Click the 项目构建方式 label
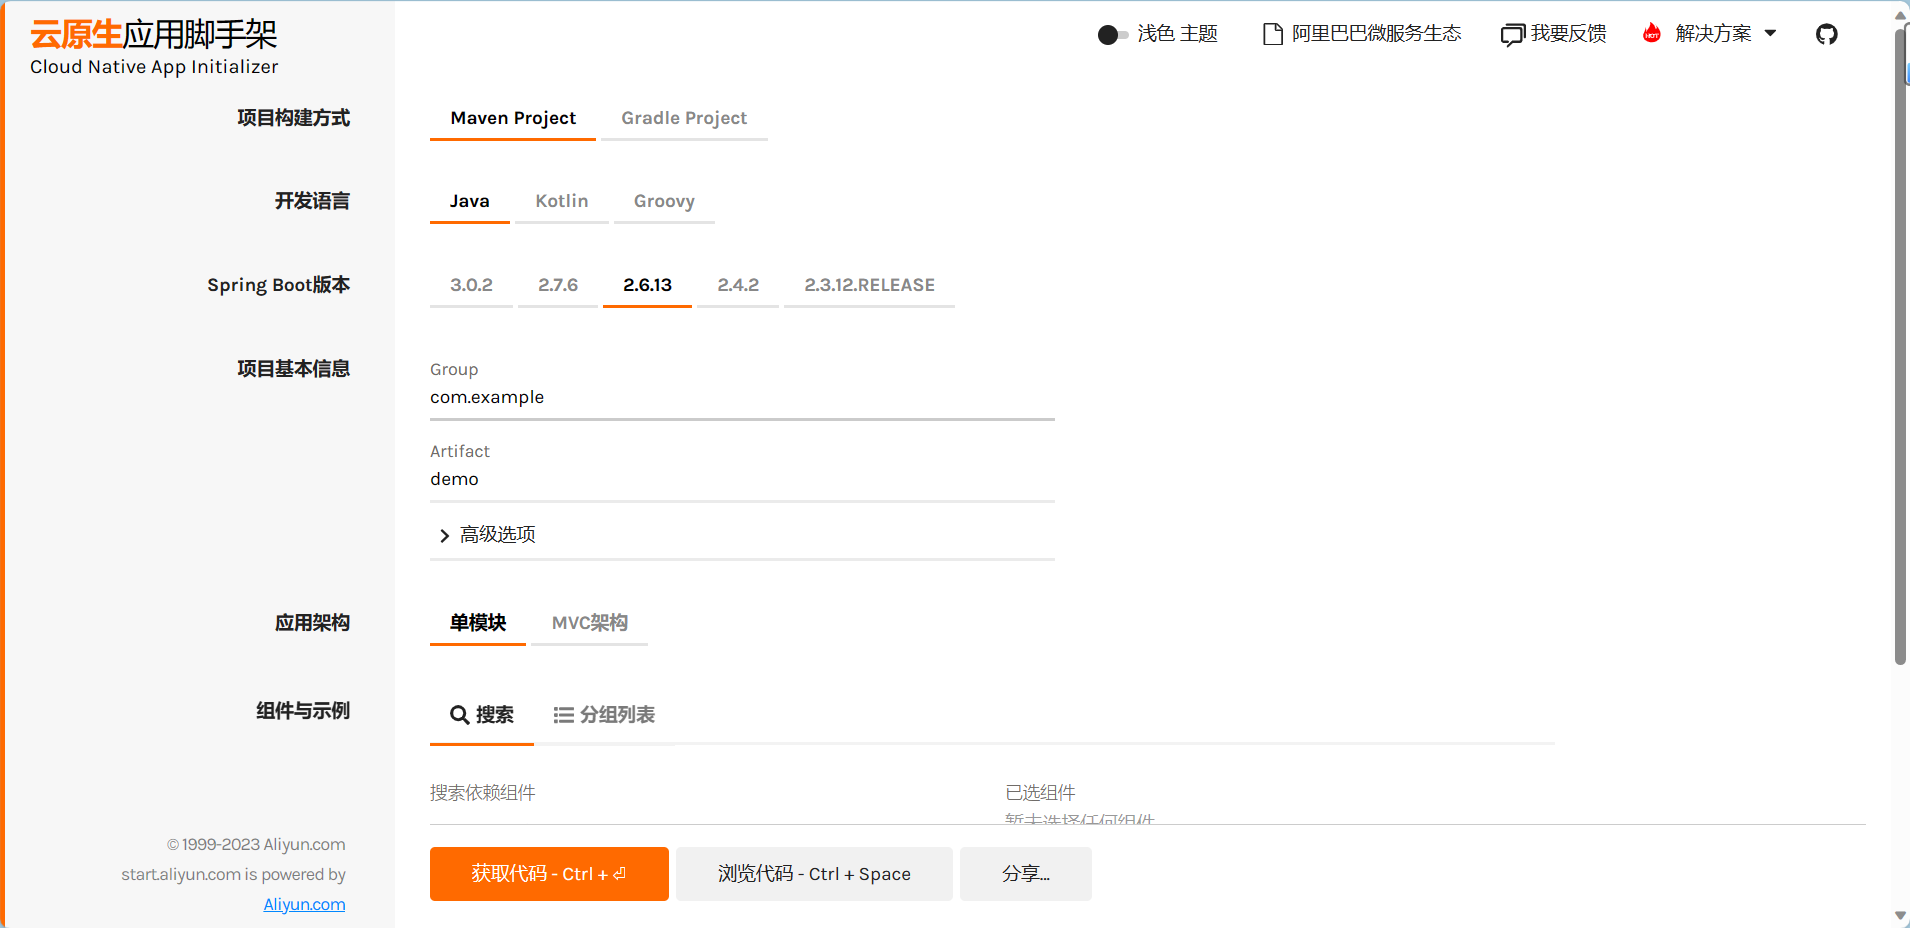This screenshot has width=1910, height=928. pyautogui.click(x=293, y=118)
